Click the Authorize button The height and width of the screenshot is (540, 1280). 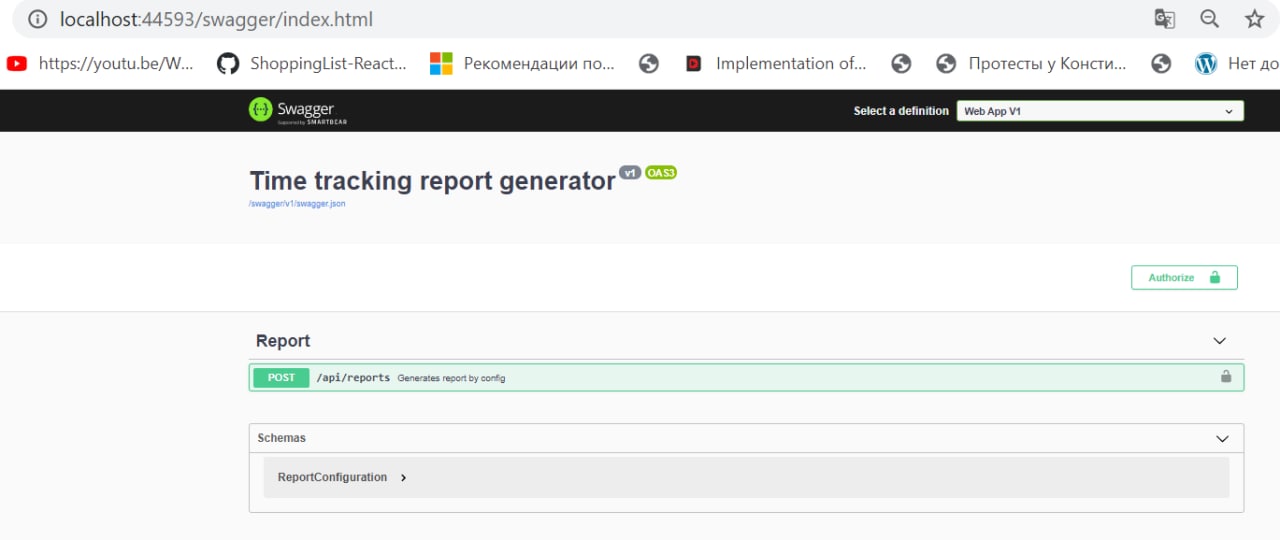coord(1184,277)
